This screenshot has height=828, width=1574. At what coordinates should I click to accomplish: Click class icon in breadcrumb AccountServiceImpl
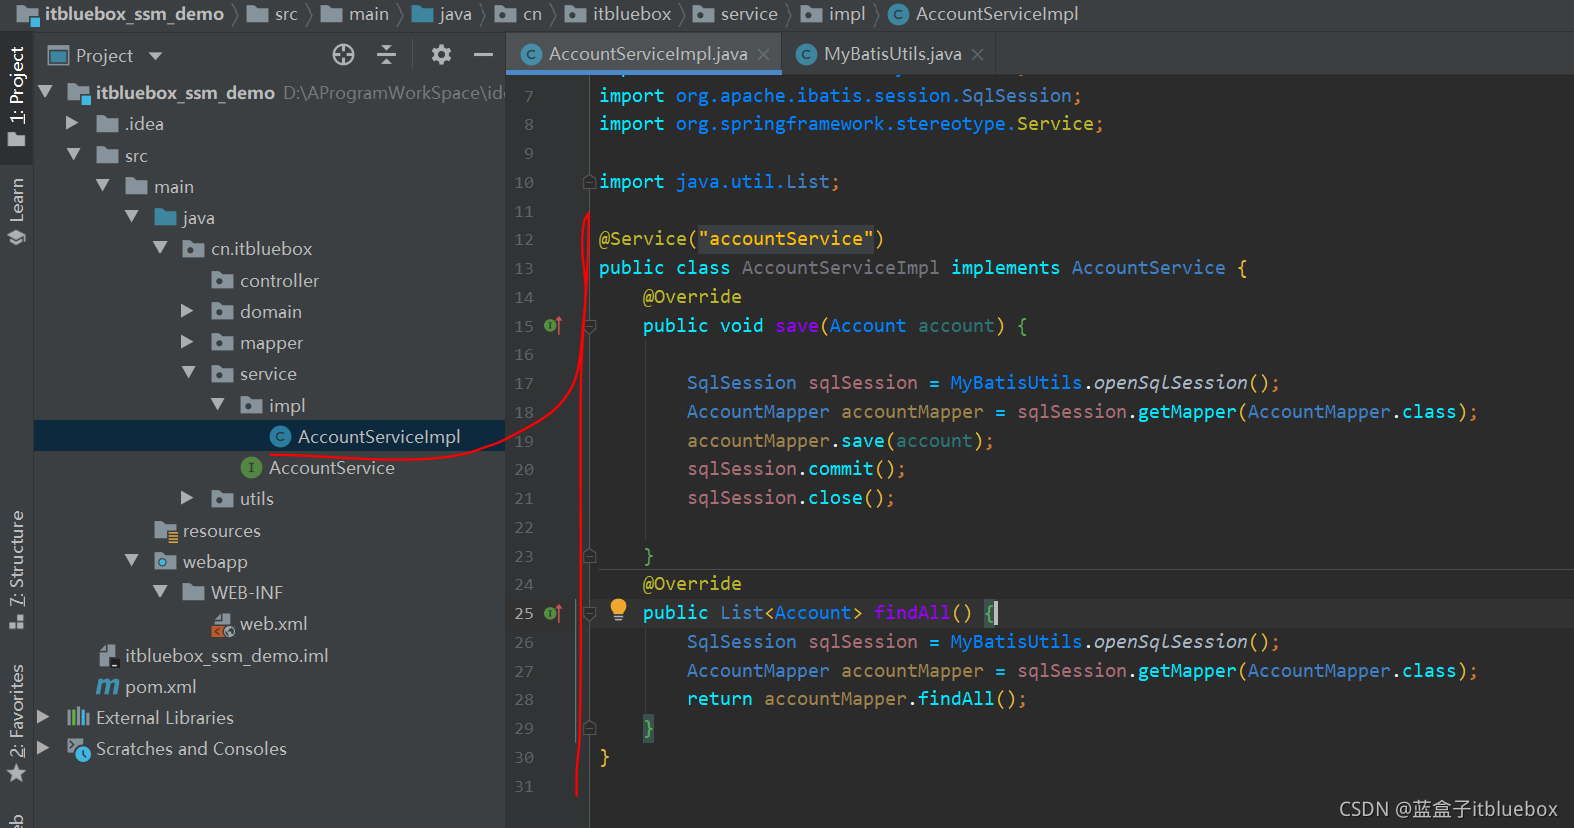(898, 14)
